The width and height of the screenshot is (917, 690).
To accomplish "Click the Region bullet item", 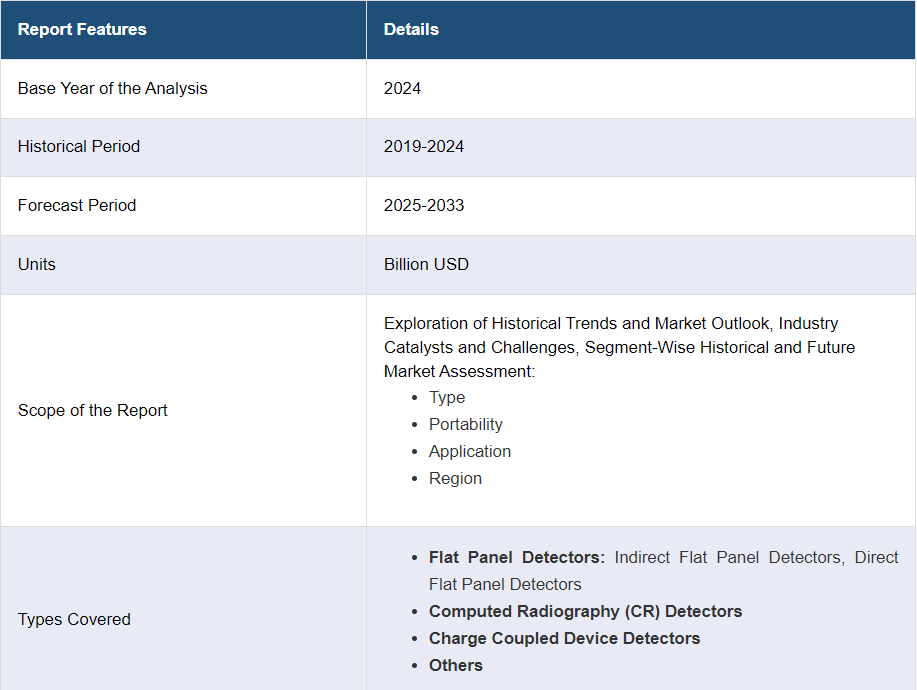I will pyautogui.click(x=455, y=478).
